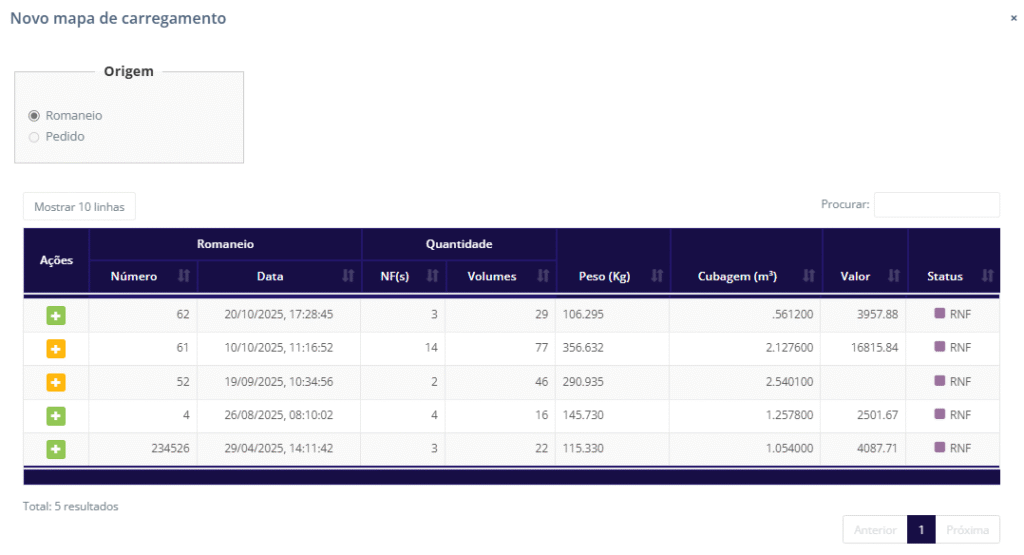Click green plus icon for romaneio 62
The height and width of the screenshot is (555, 1024).
pos(56,316)
